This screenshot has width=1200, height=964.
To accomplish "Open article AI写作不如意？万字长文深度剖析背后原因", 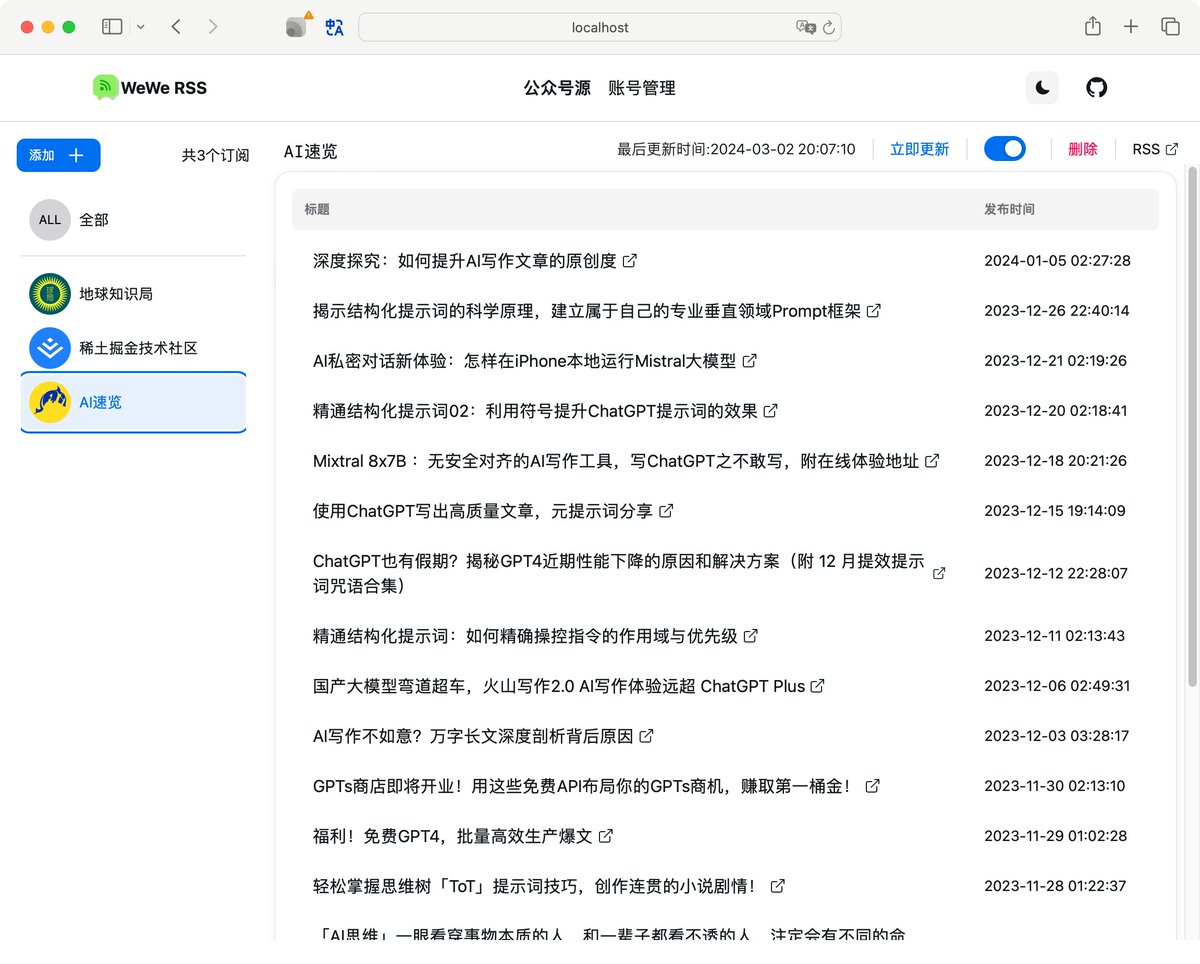I will (473, 736).
